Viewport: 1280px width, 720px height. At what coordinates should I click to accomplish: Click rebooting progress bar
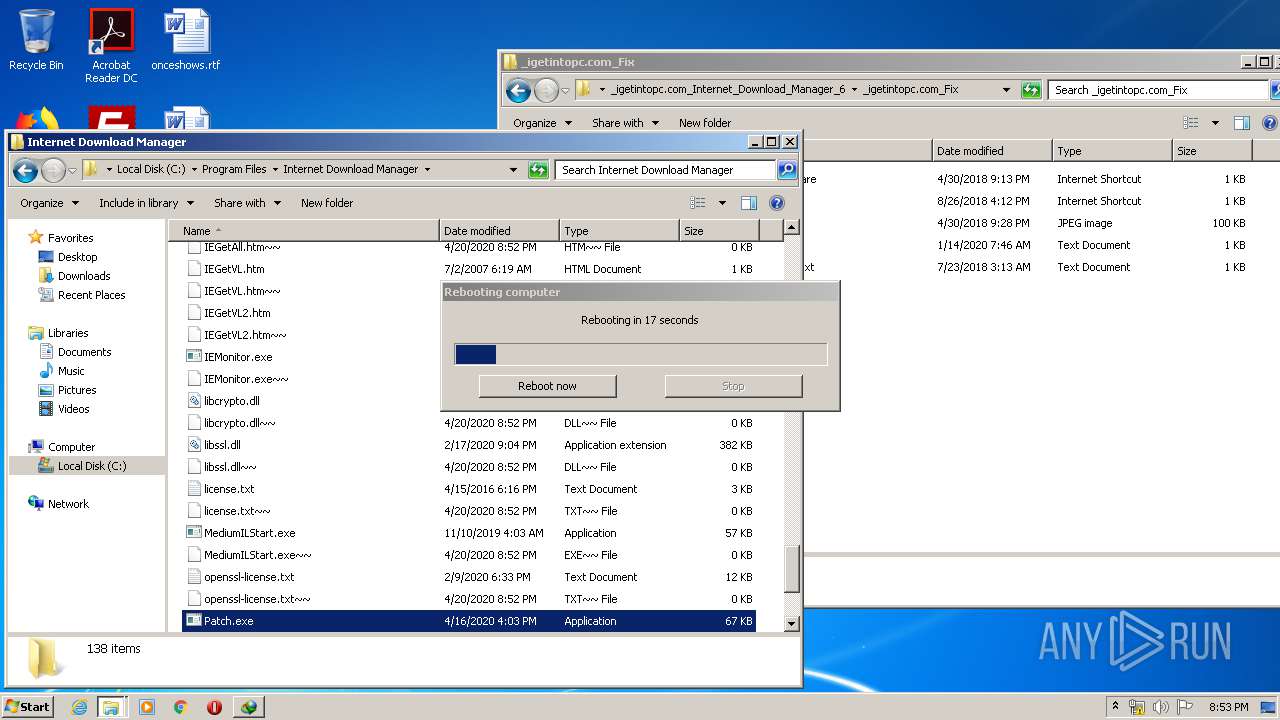pyautogui.click(x=641, y=354)
